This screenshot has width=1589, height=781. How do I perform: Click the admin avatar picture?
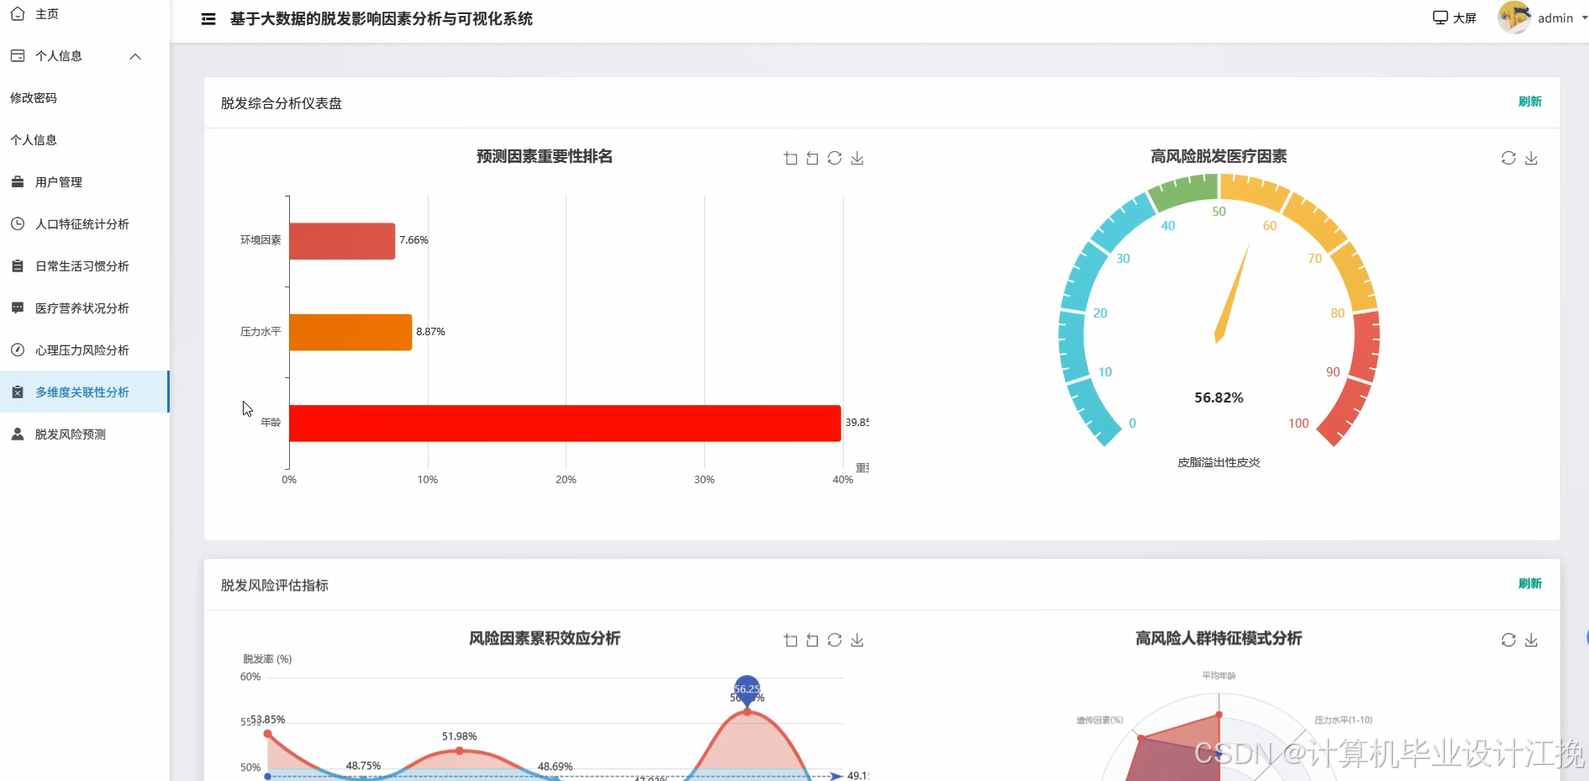point(1514,18)
